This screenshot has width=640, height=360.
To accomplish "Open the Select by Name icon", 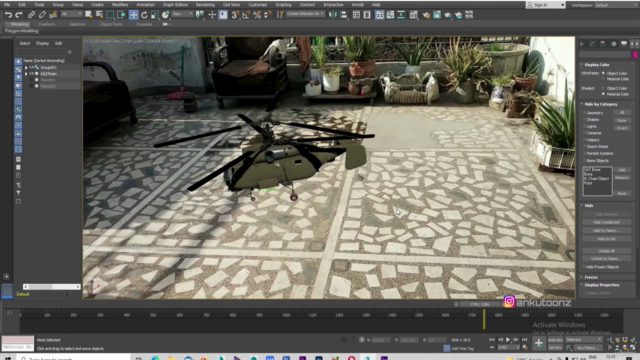I will click(x=99, y=15).
